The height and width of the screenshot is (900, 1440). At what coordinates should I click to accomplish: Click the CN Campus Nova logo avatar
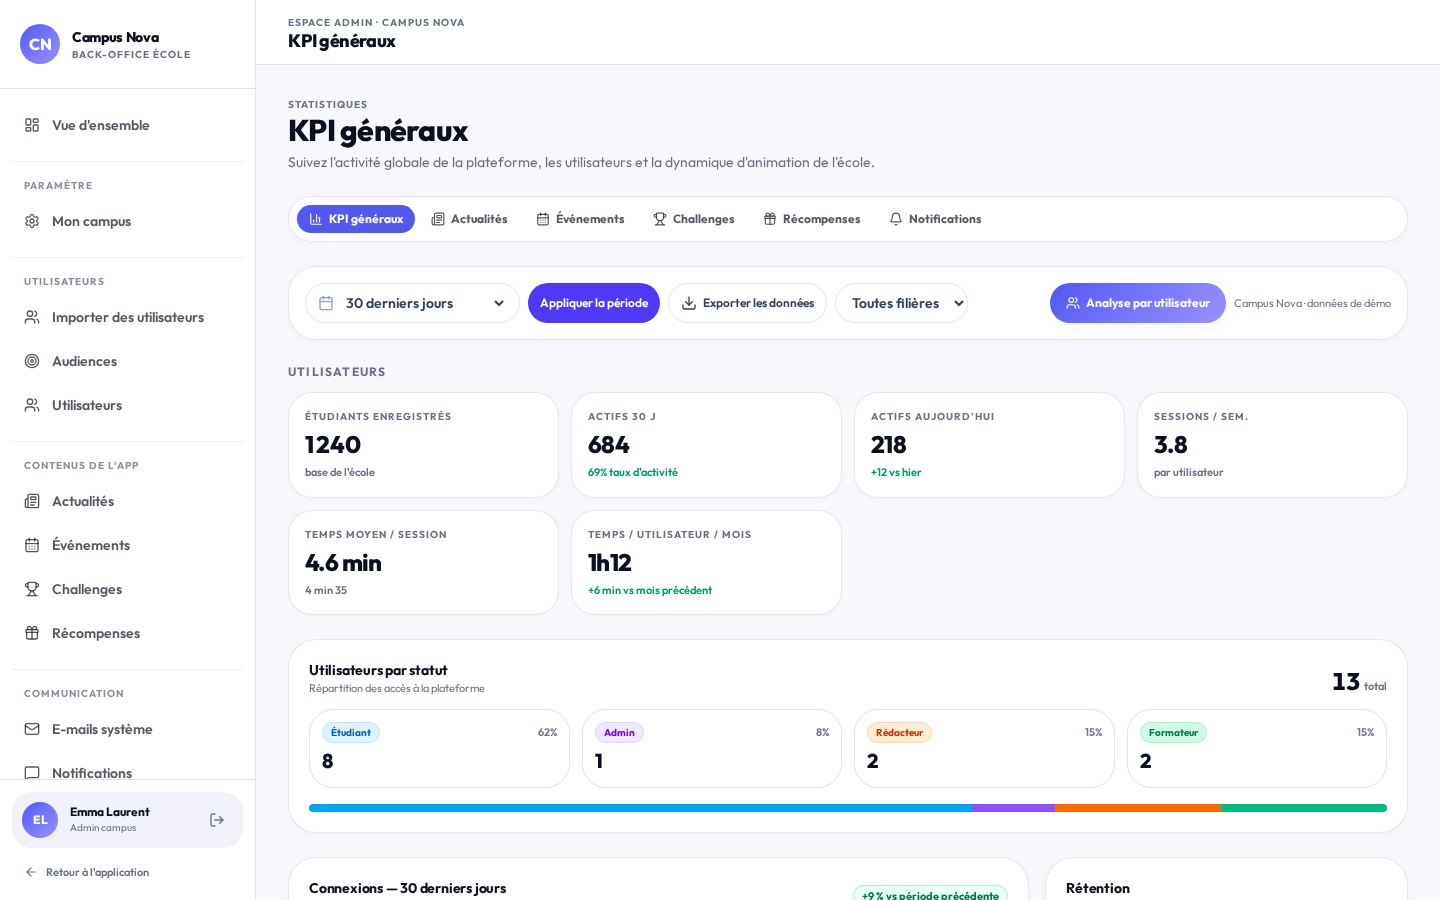coord(40,44)
